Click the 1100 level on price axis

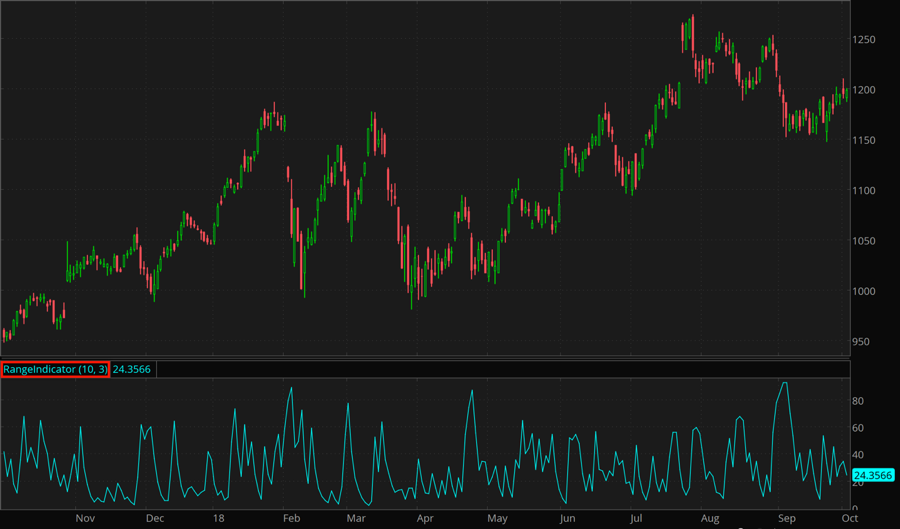point(866,190)
